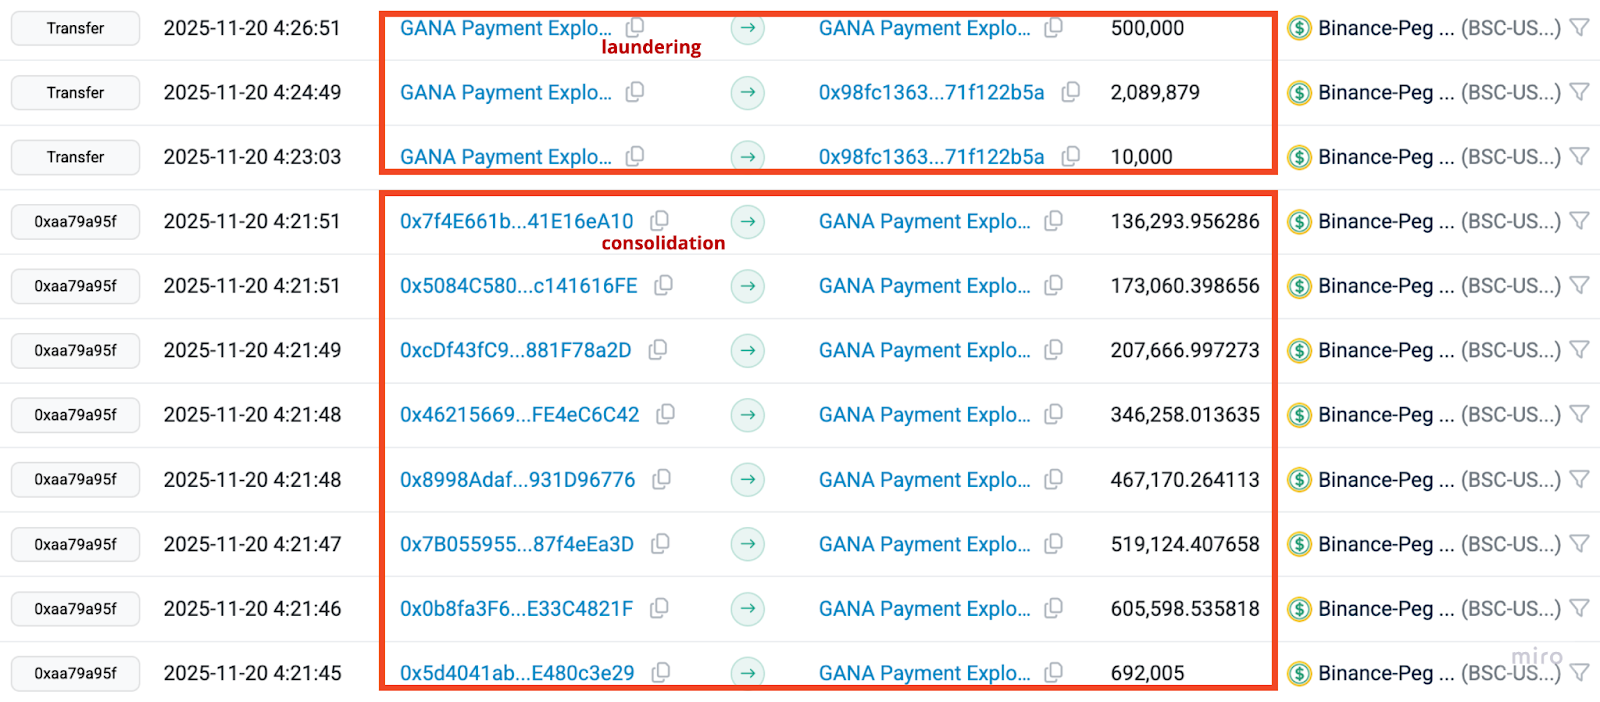
Task: Click method 0xaa79a95f in the 4:21:45 row
Action: [75, 673]
